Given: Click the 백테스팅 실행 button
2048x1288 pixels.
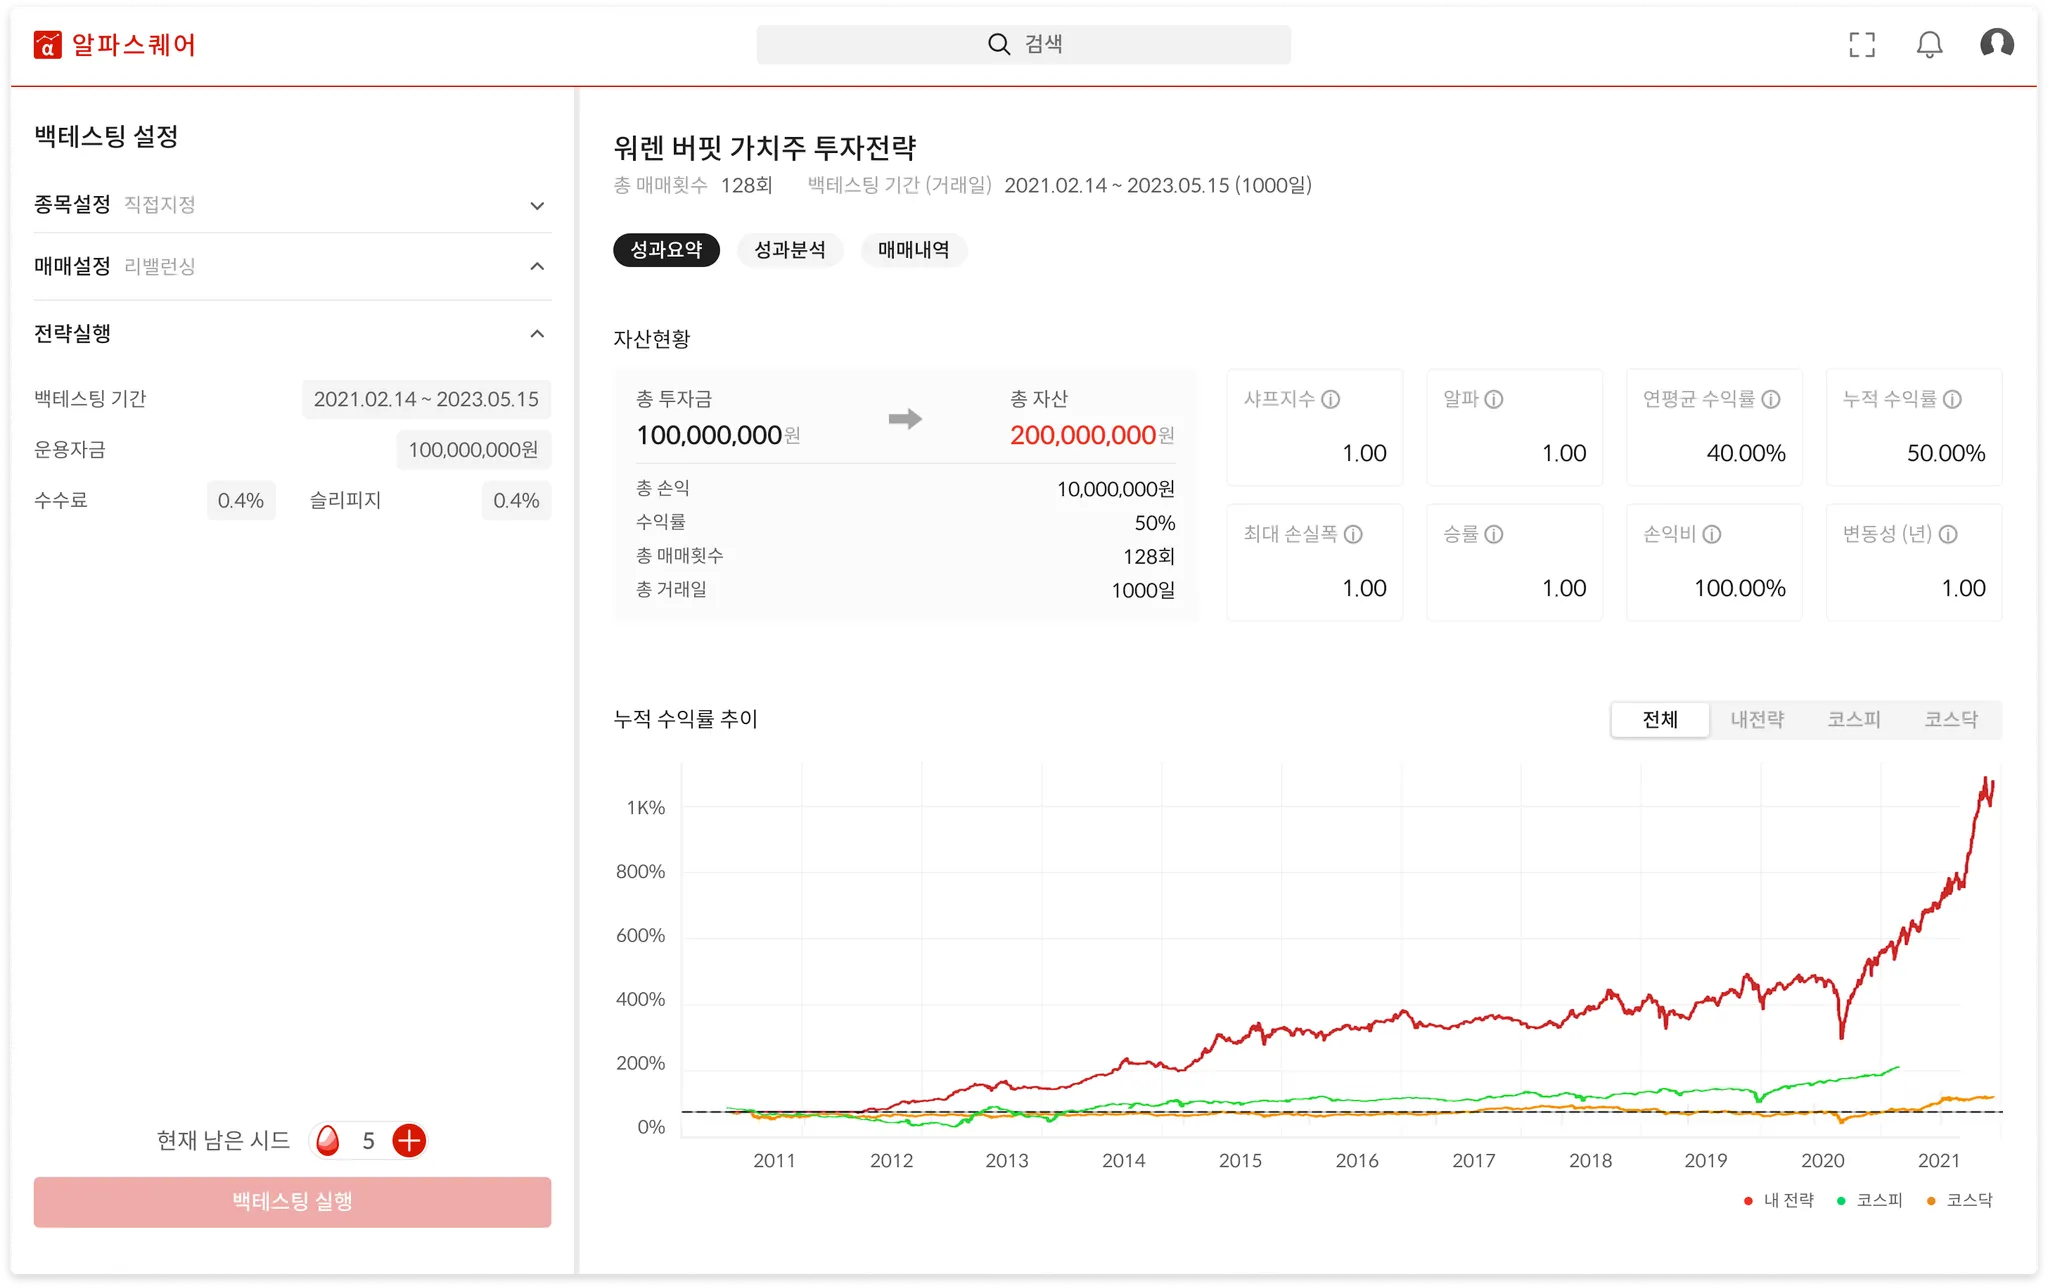Looking at the screenshot, I should click(292, 1201).
